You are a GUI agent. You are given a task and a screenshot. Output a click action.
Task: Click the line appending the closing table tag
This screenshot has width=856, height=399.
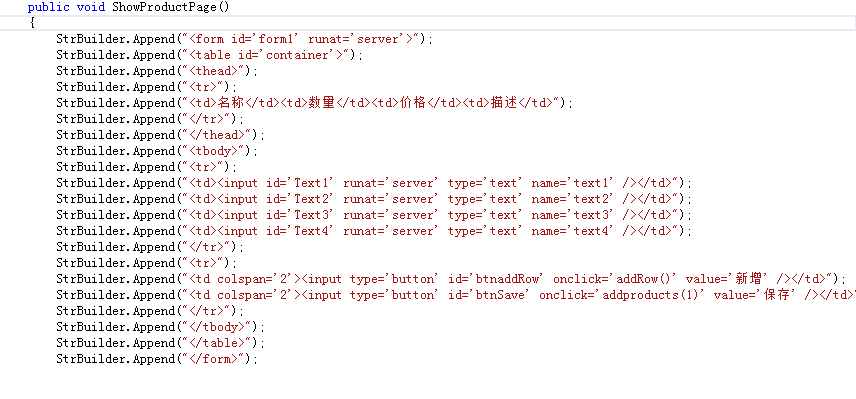[x=160, y=343]
